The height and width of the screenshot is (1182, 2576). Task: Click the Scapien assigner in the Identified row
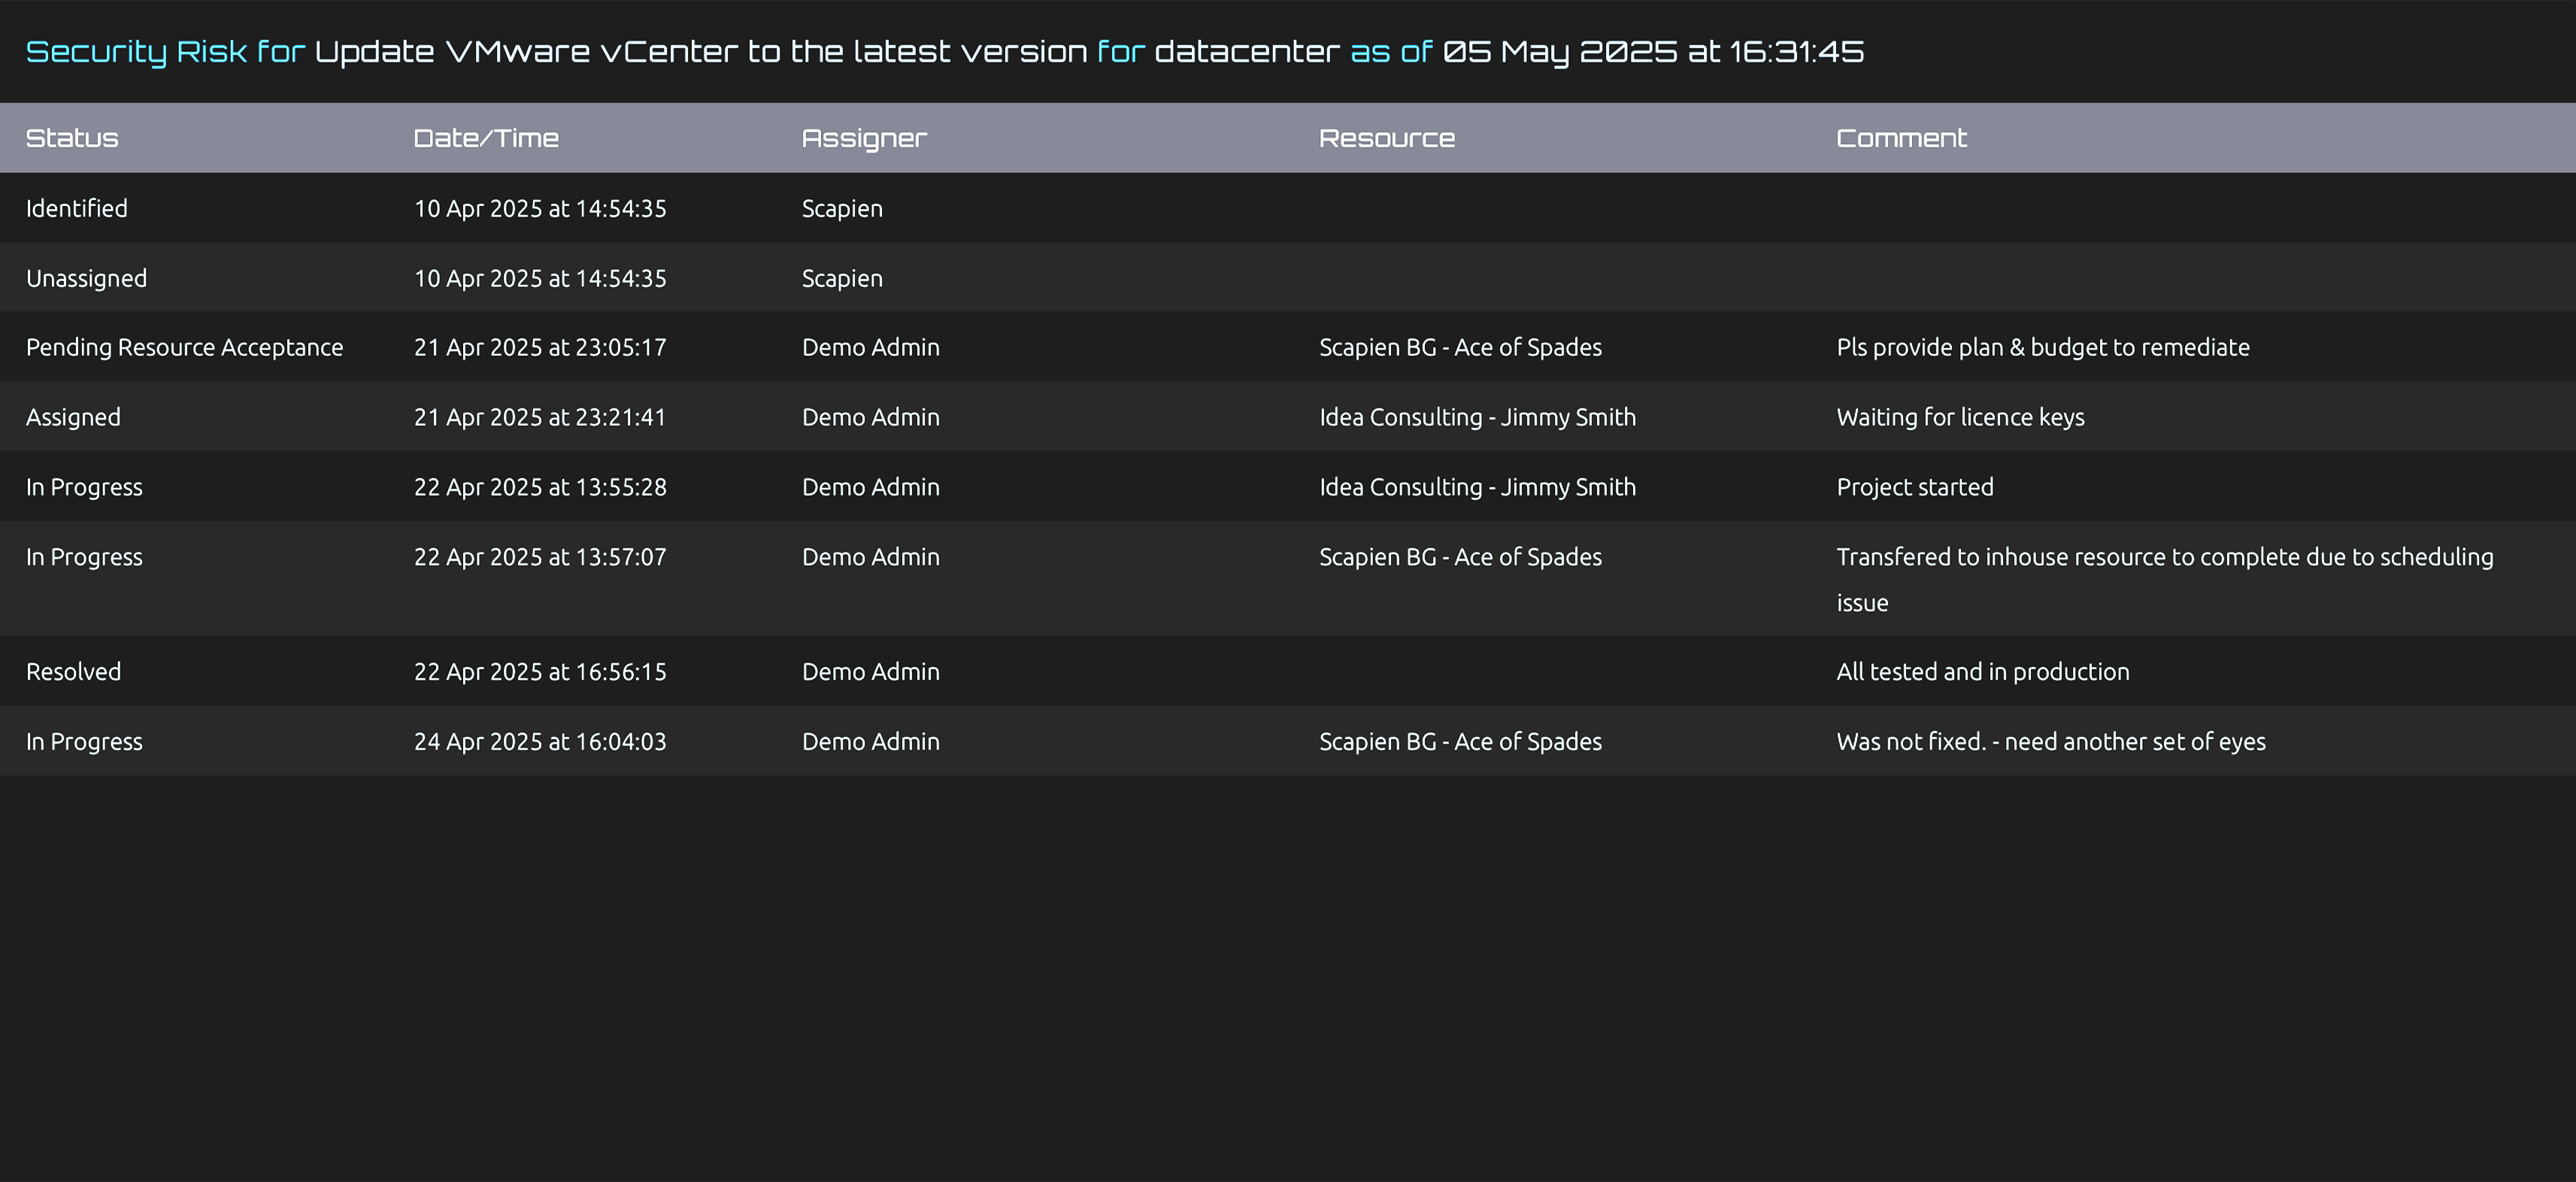click(842, 208)
